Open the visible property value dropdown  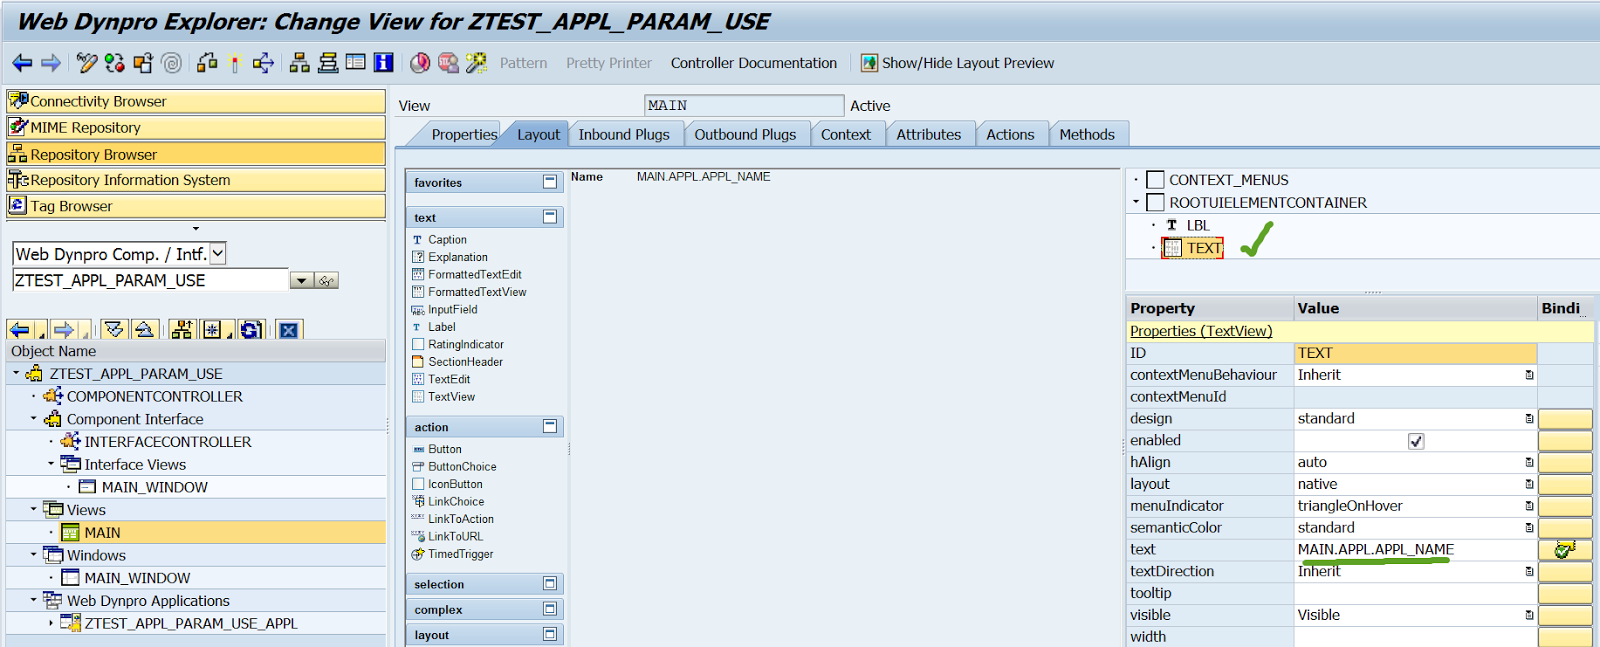coord(1529,615)
